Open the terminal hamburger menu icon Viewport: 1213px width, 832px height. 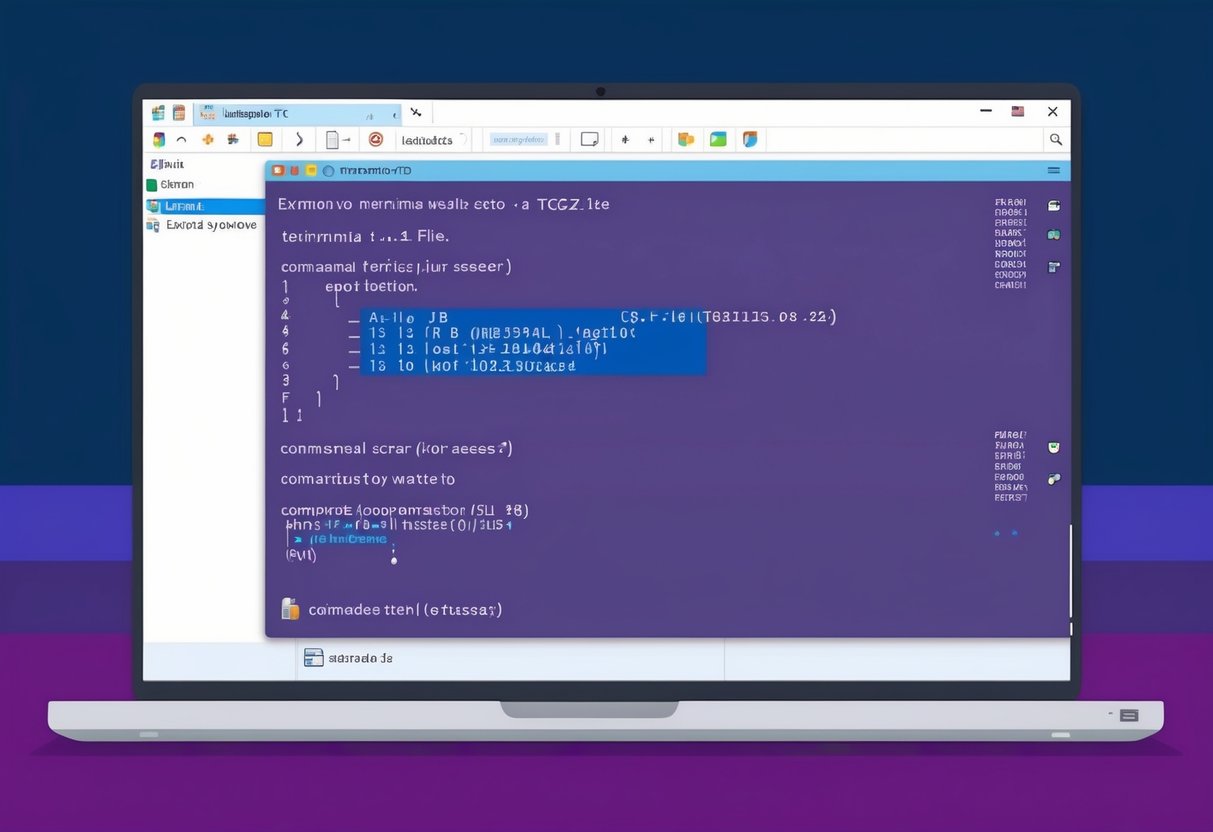pyautogui.click(x=1053, y=170)
